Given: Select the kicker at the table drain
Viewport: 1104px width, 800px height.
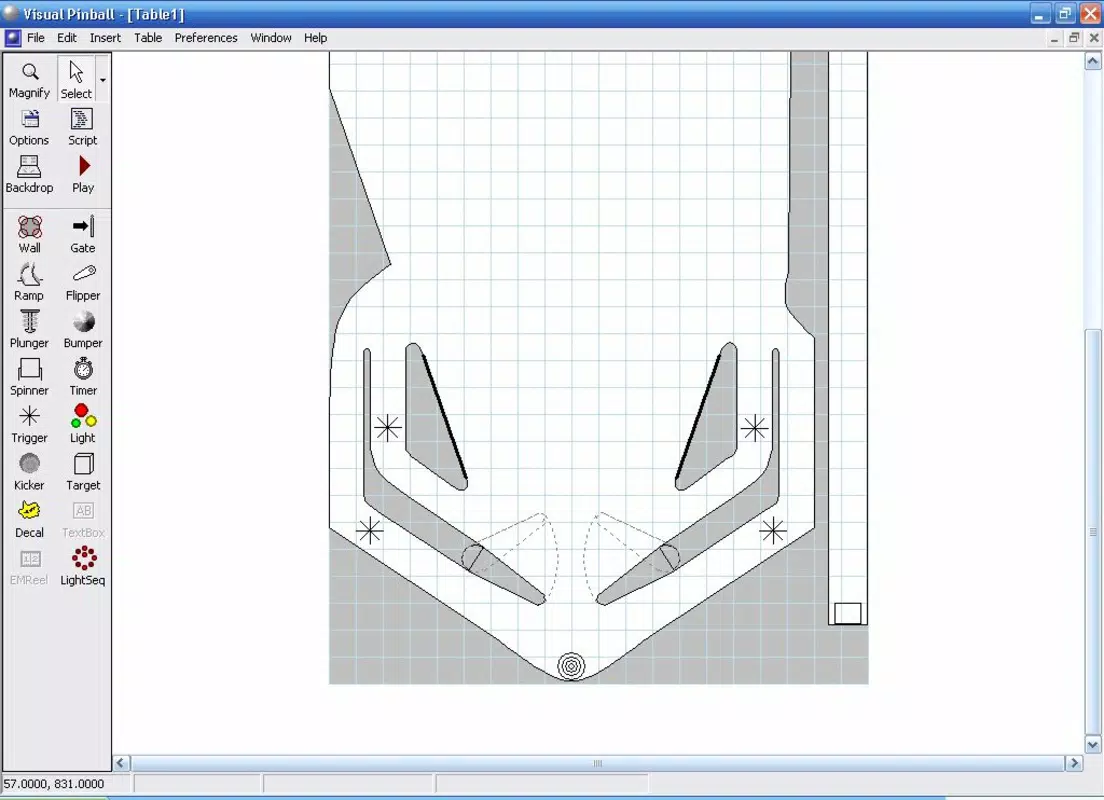Looking at the screenshot, I should [x=572, y=666].
